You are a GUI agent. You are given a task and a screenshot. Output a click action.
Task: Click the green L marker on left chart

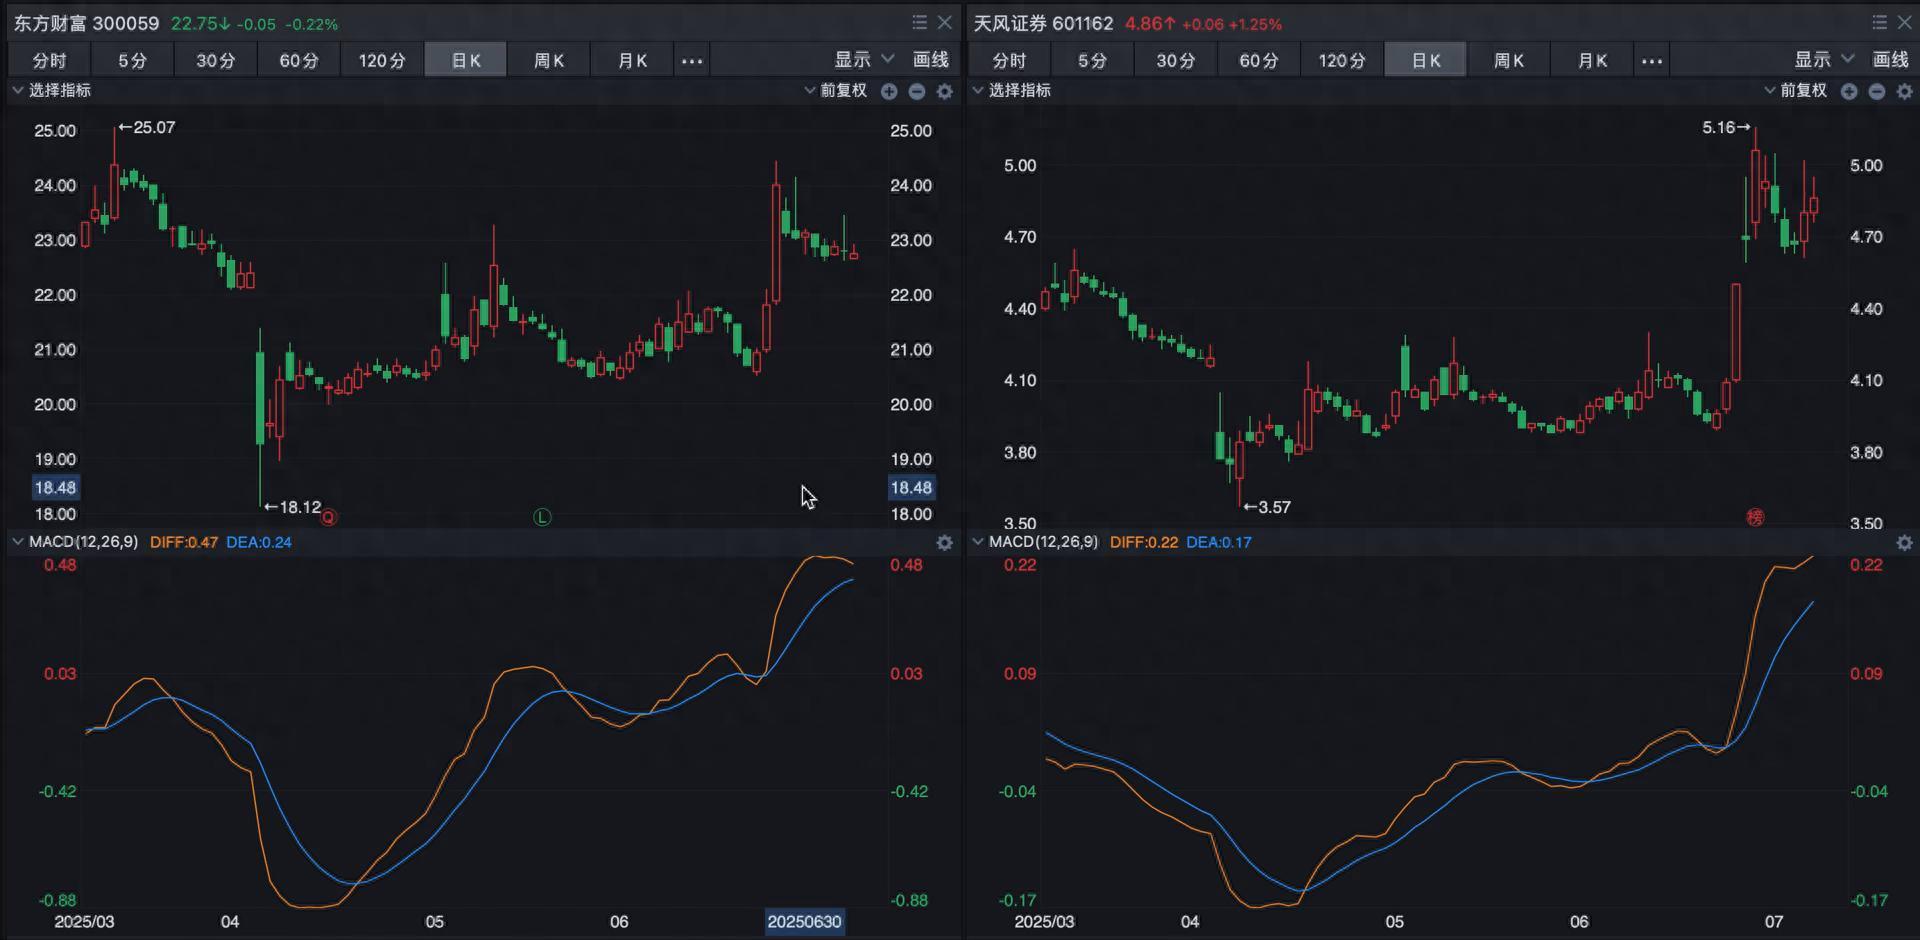542,517
